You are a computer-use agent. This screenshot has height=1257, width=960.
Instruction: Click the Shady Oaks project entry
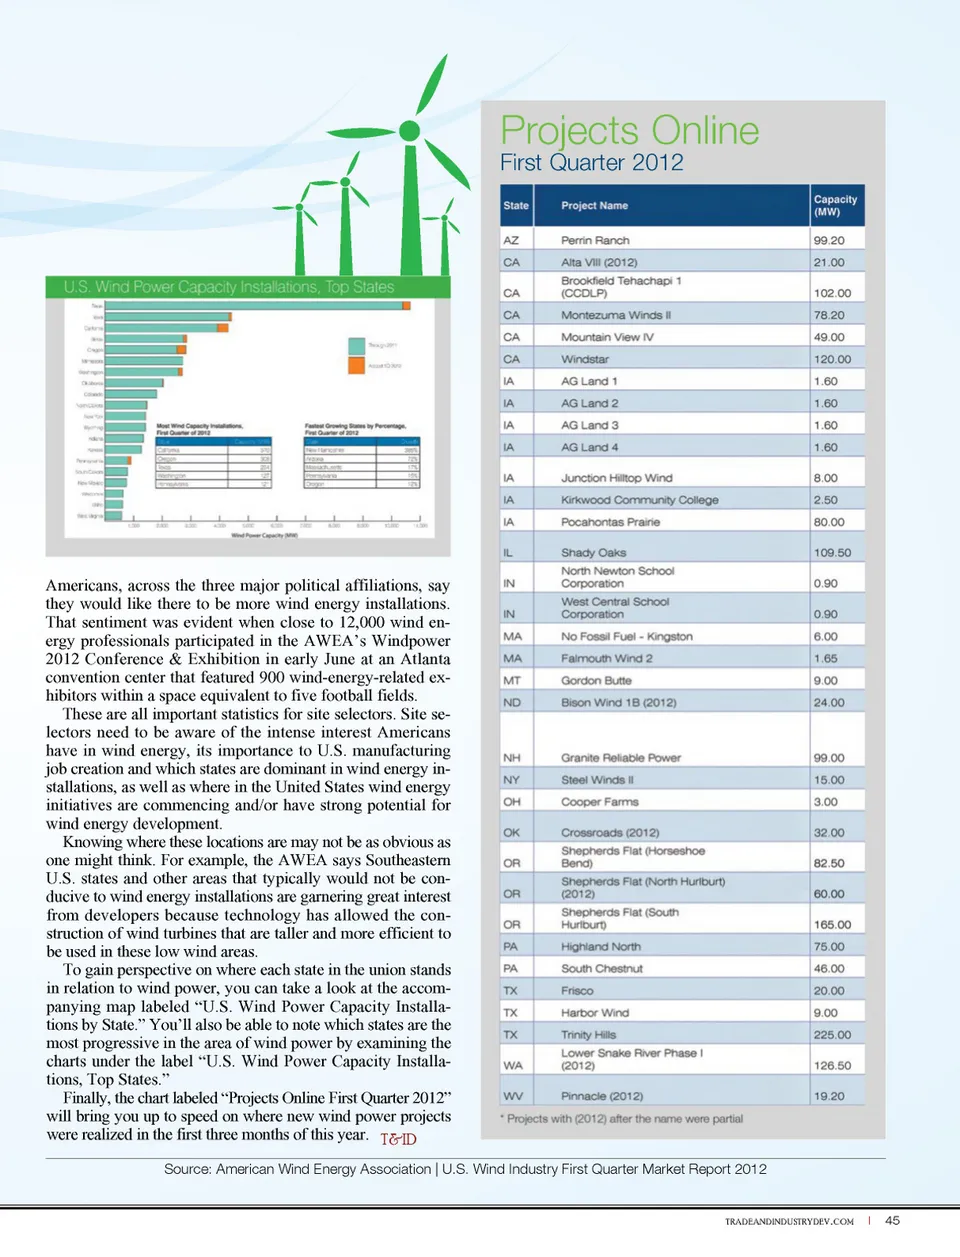[593, 553]
